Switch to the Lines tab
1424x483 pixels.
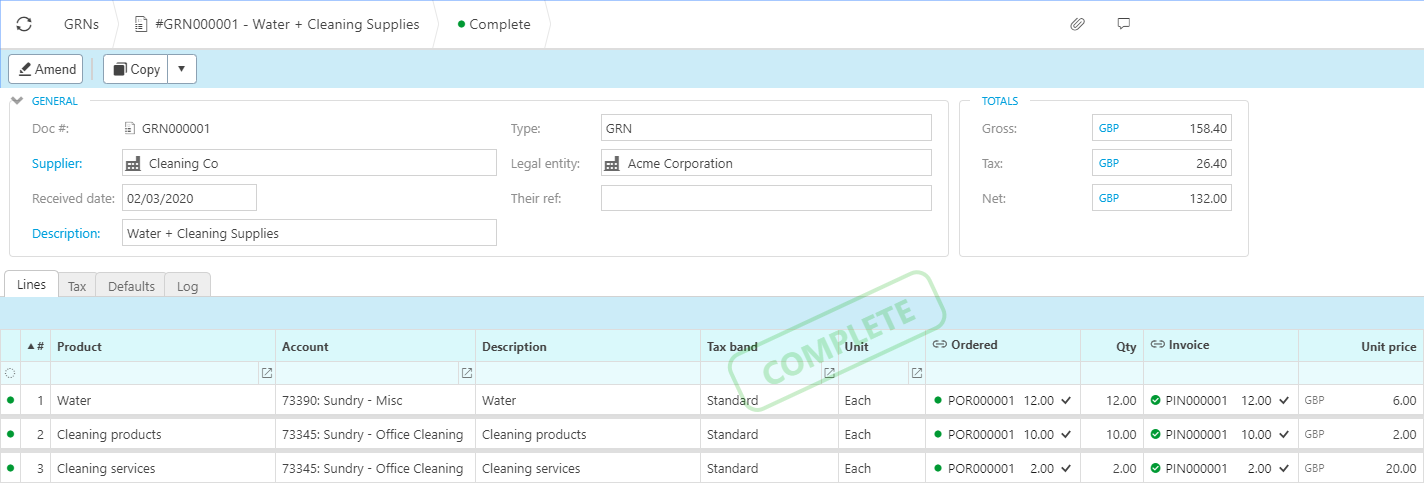[x=32, y=284]
